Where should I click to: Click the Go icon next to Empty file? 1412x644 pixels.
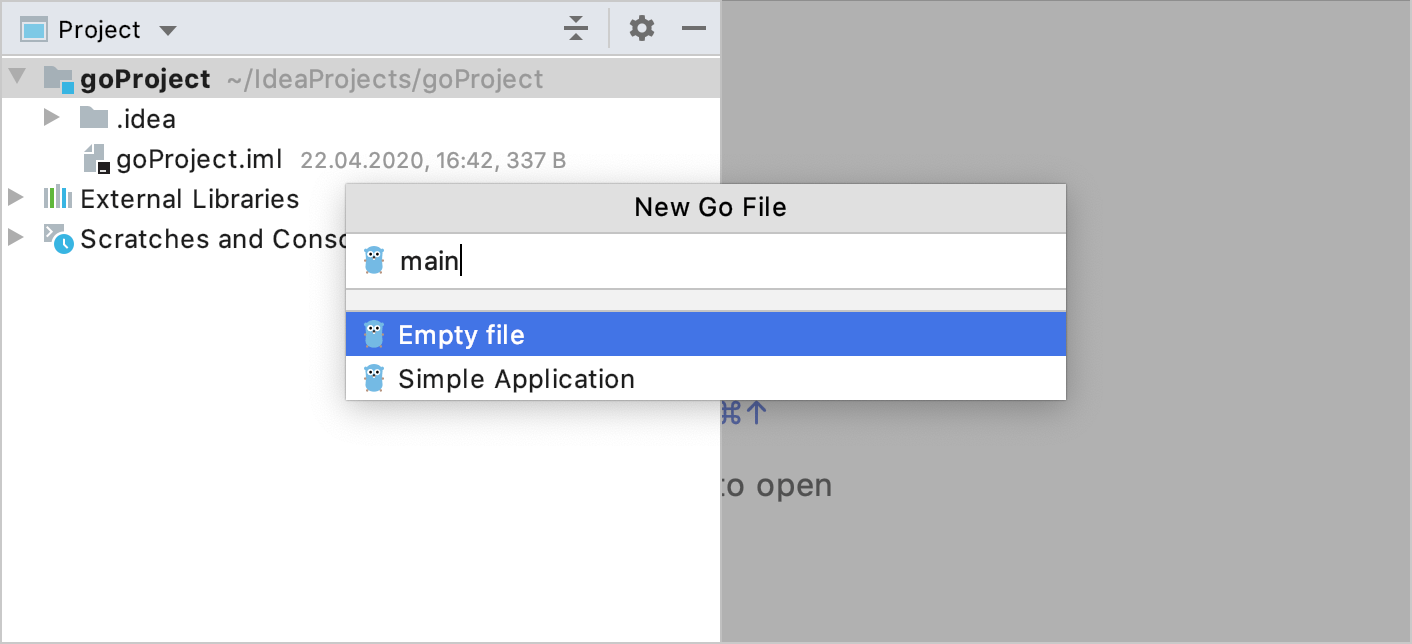pyautogui.click(x=375, y=334)
